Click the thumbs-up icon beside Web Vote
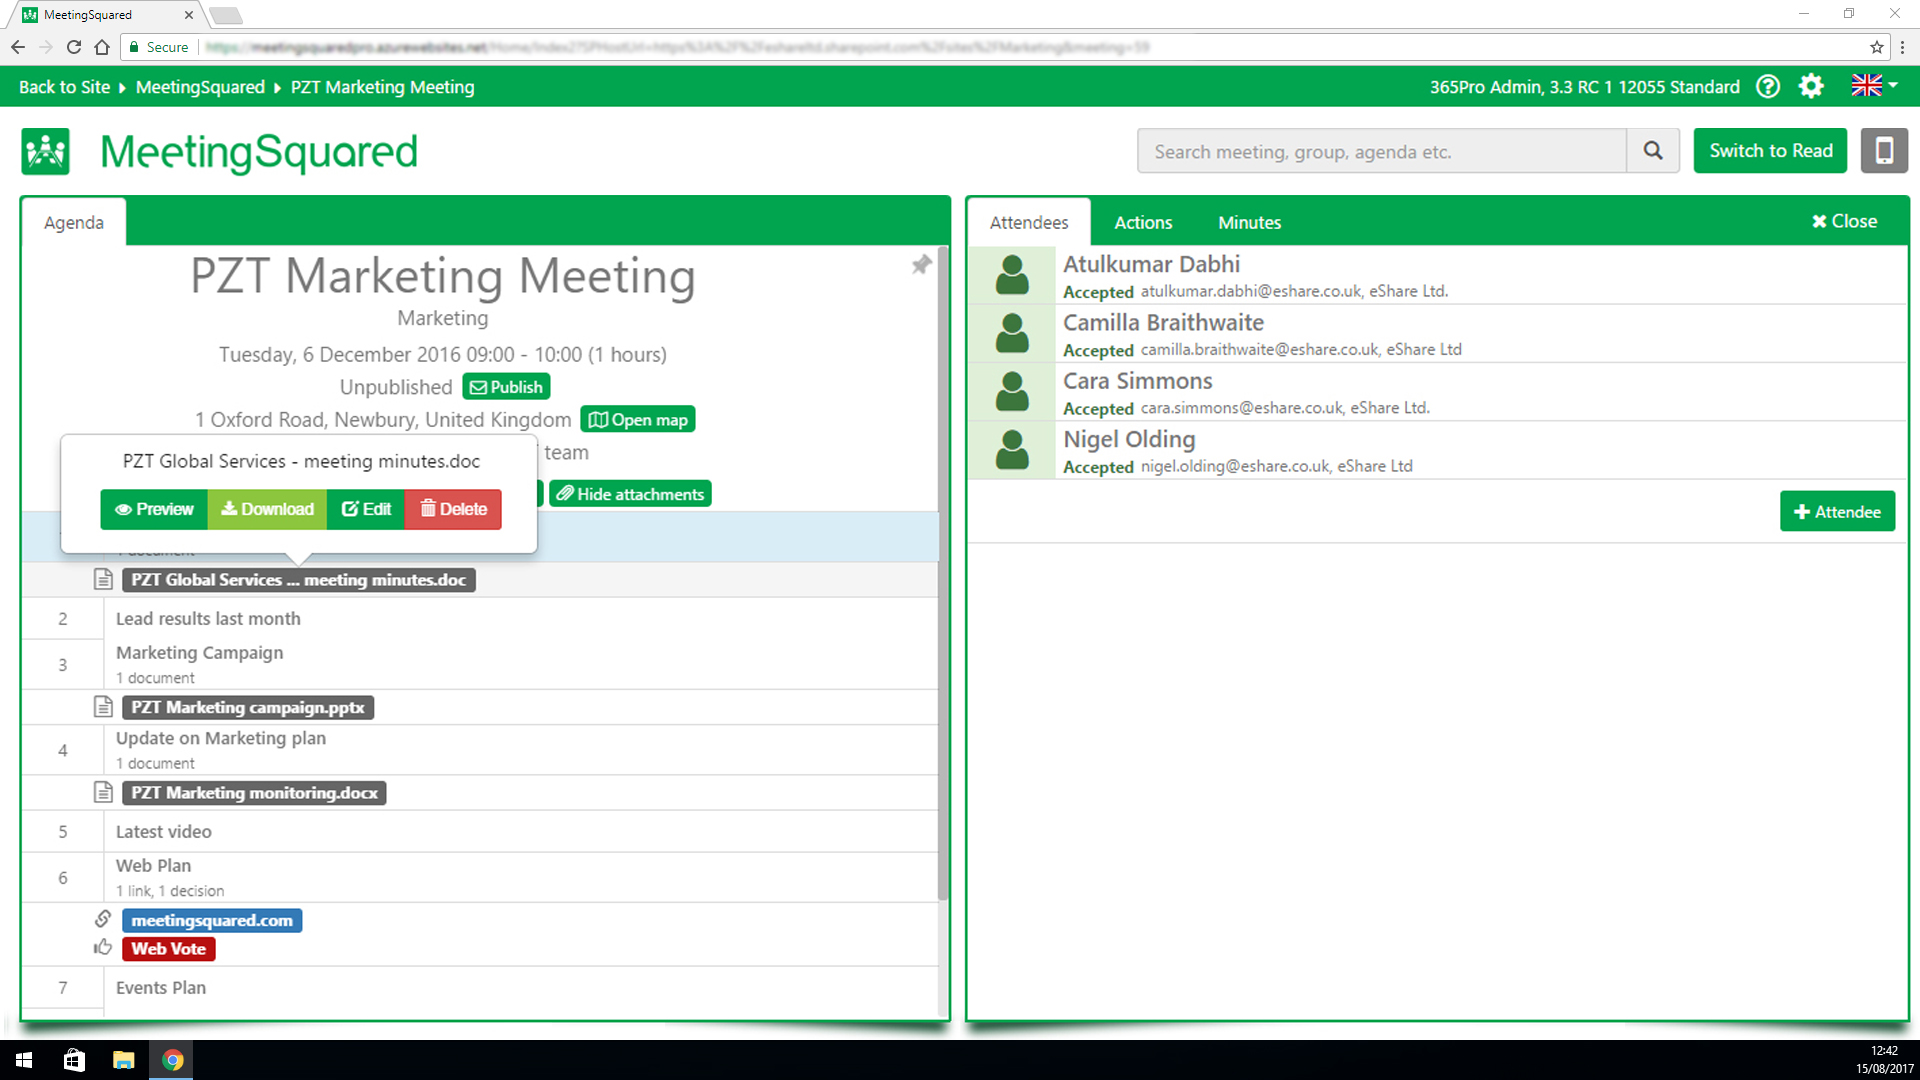The image size is (1920, 1080). [x=103, y=948]
